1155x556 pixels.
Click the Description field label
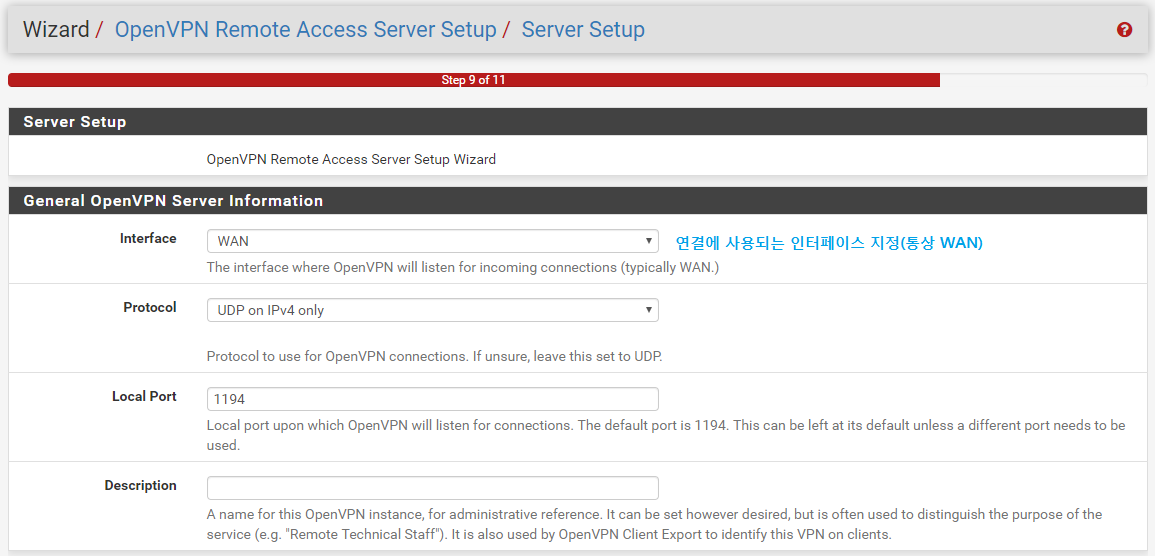click(141, 485)
